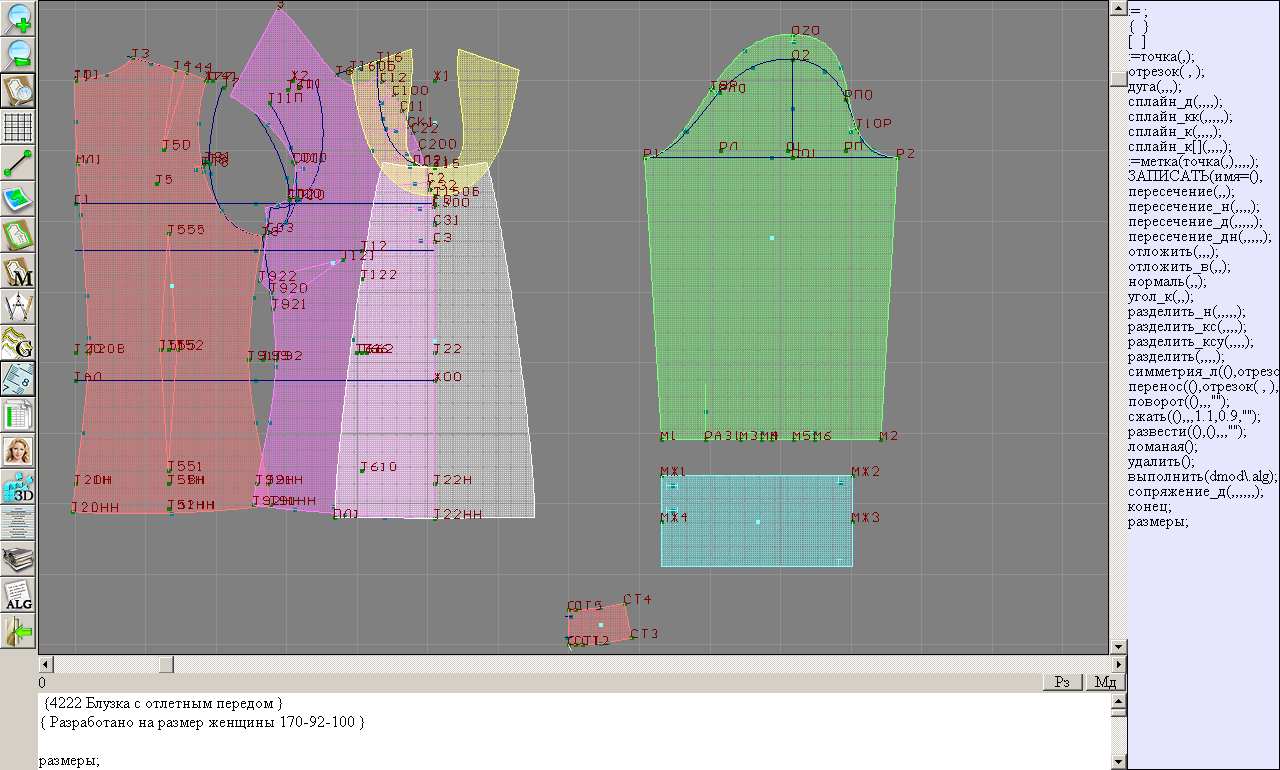
Task: Click the Рз button
Action: (x=1062, y=682)
